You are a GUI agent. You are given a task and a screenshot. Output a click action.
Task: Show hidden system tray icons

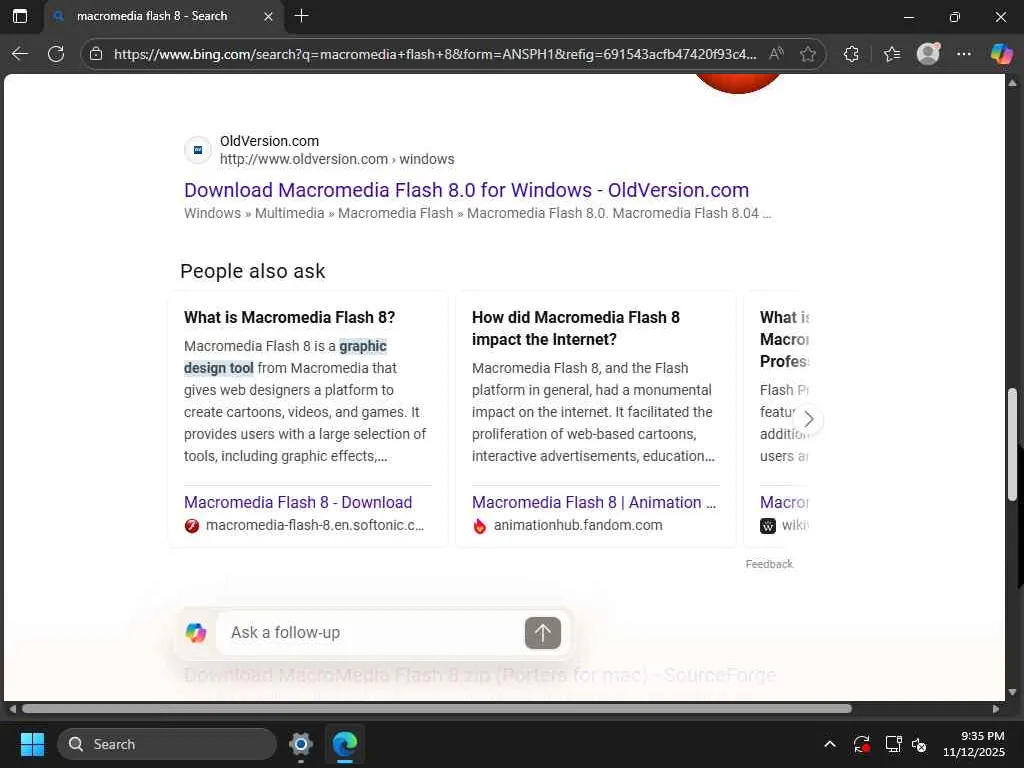click(829, 744)
